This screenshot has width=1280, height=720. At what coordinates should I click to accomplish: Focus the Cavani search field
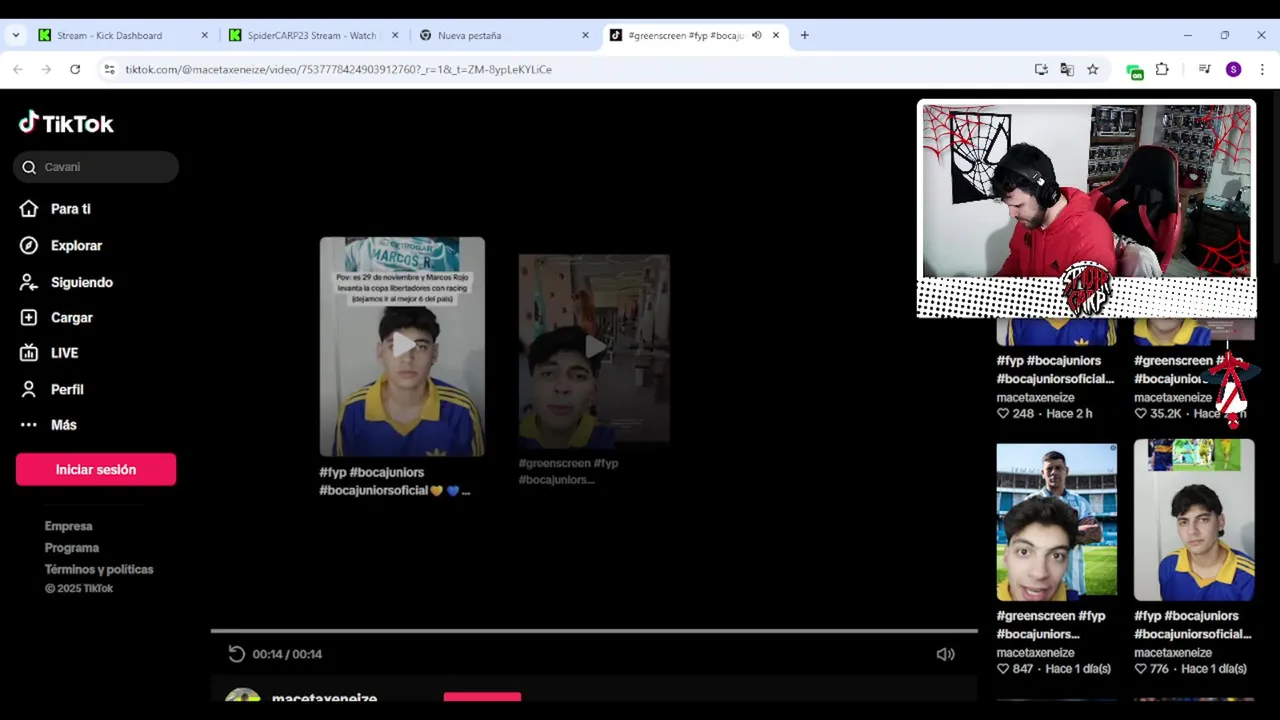(96, 167)
